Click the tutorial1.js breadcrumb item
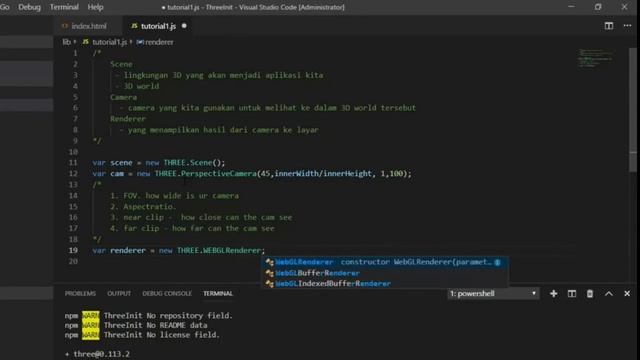Viewport: 640px width, 360px height. coord(105,42)
